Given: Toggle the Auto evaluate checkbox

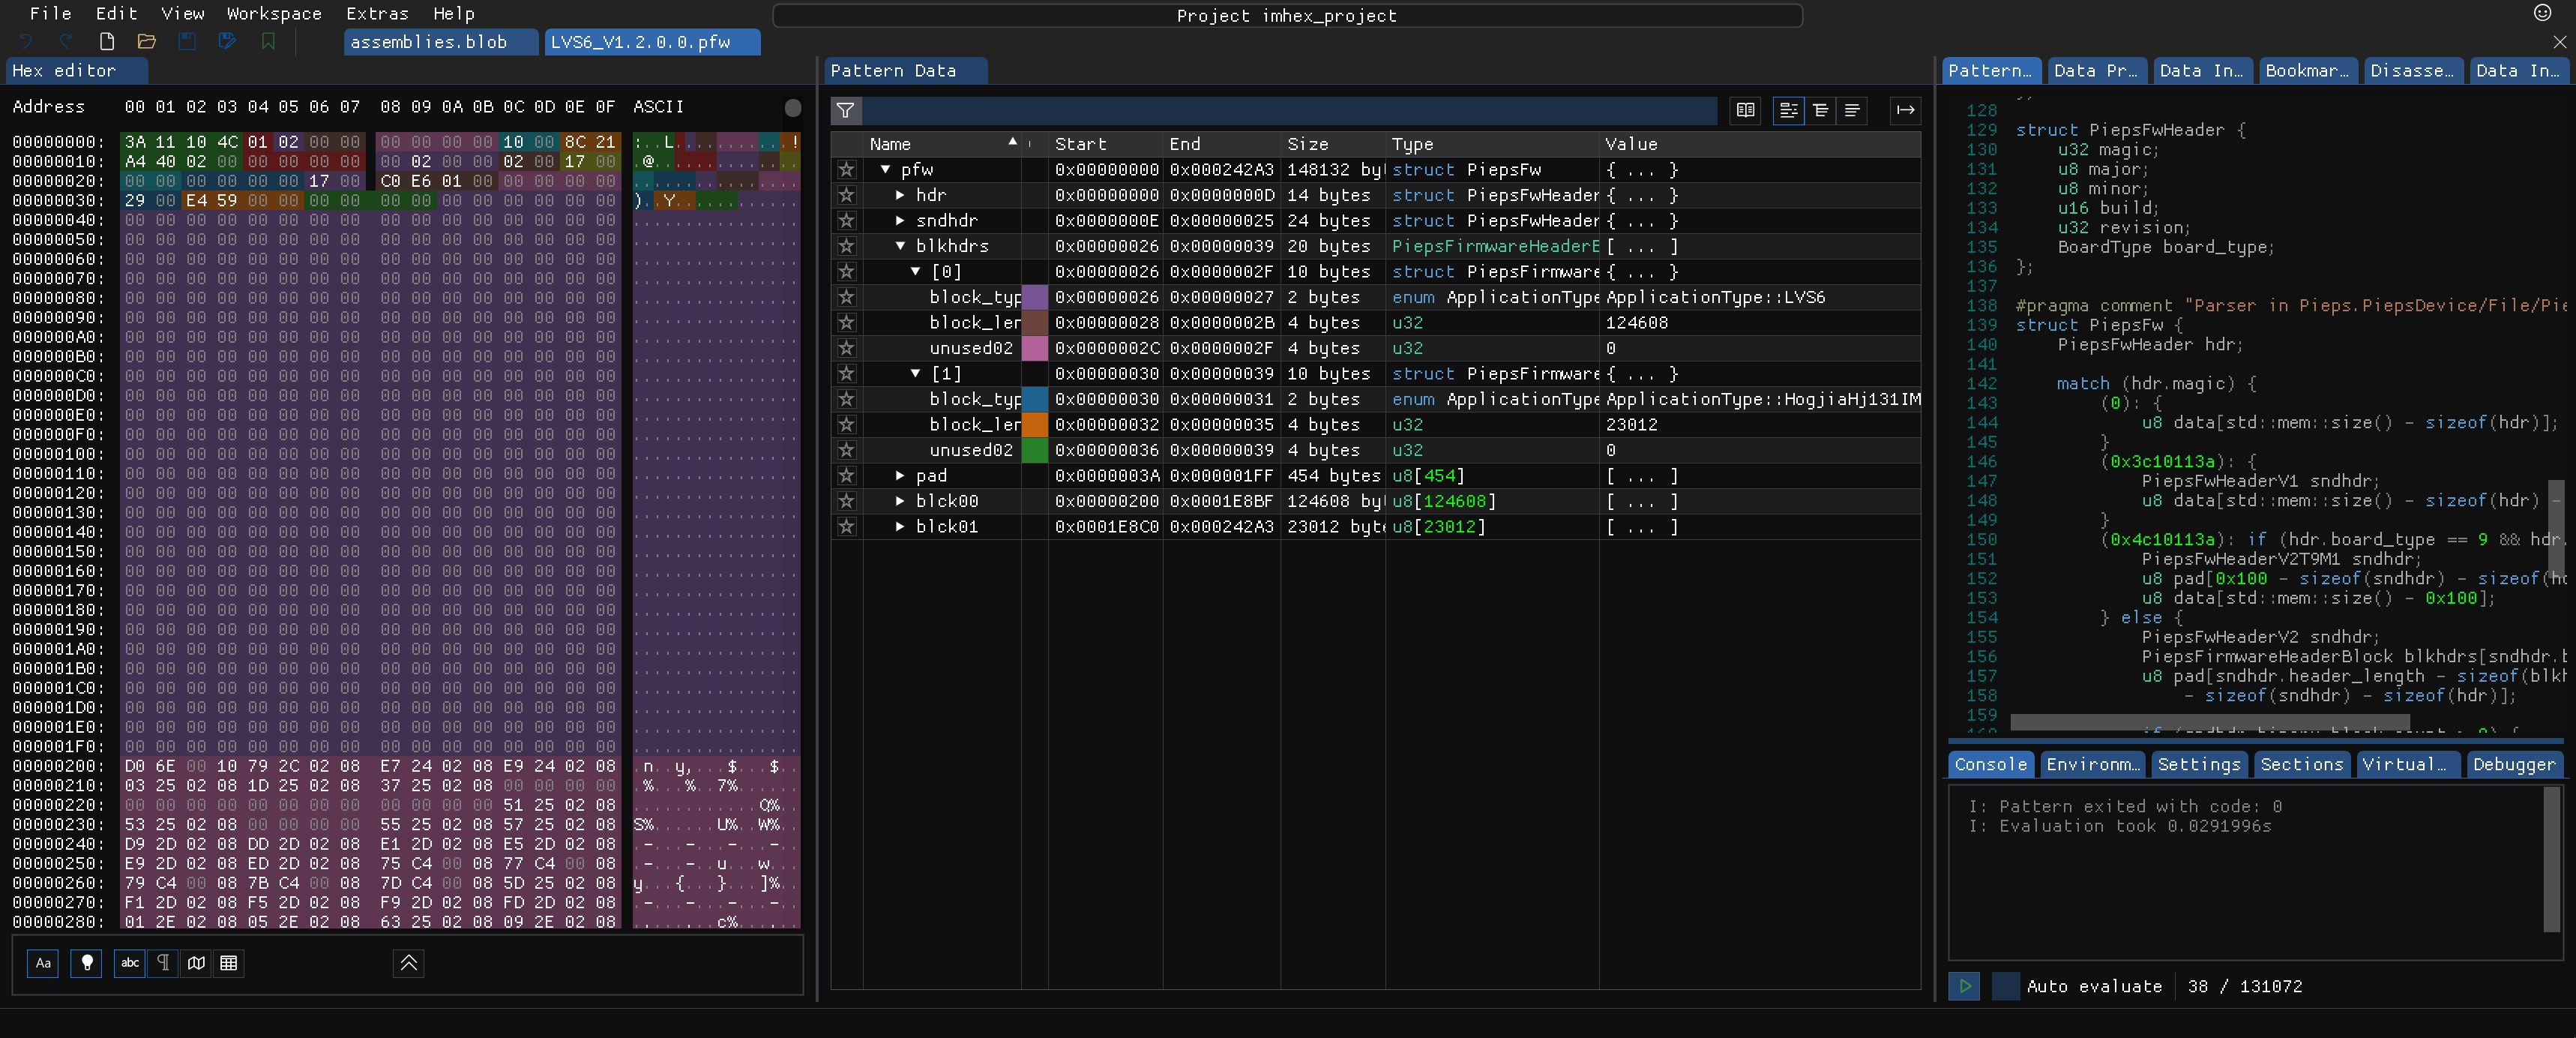Looking at the screenshot, I should click(2005, 986).
